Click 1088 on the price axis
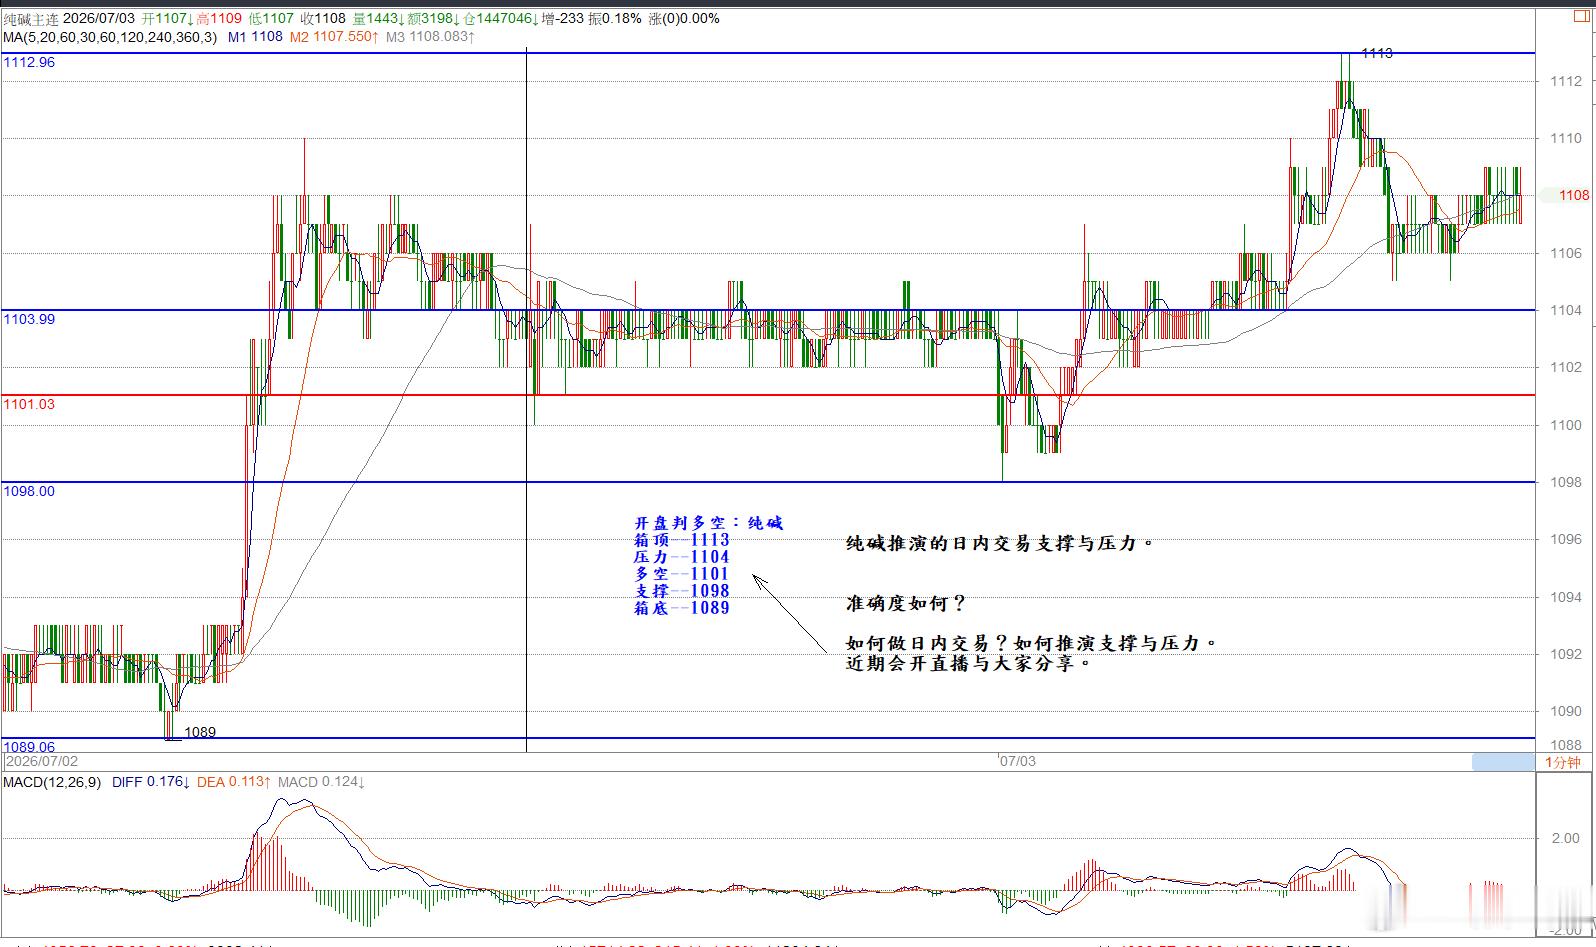Image resolution: width=1596 pixels, height=947 pixels. pos(1566,745)
